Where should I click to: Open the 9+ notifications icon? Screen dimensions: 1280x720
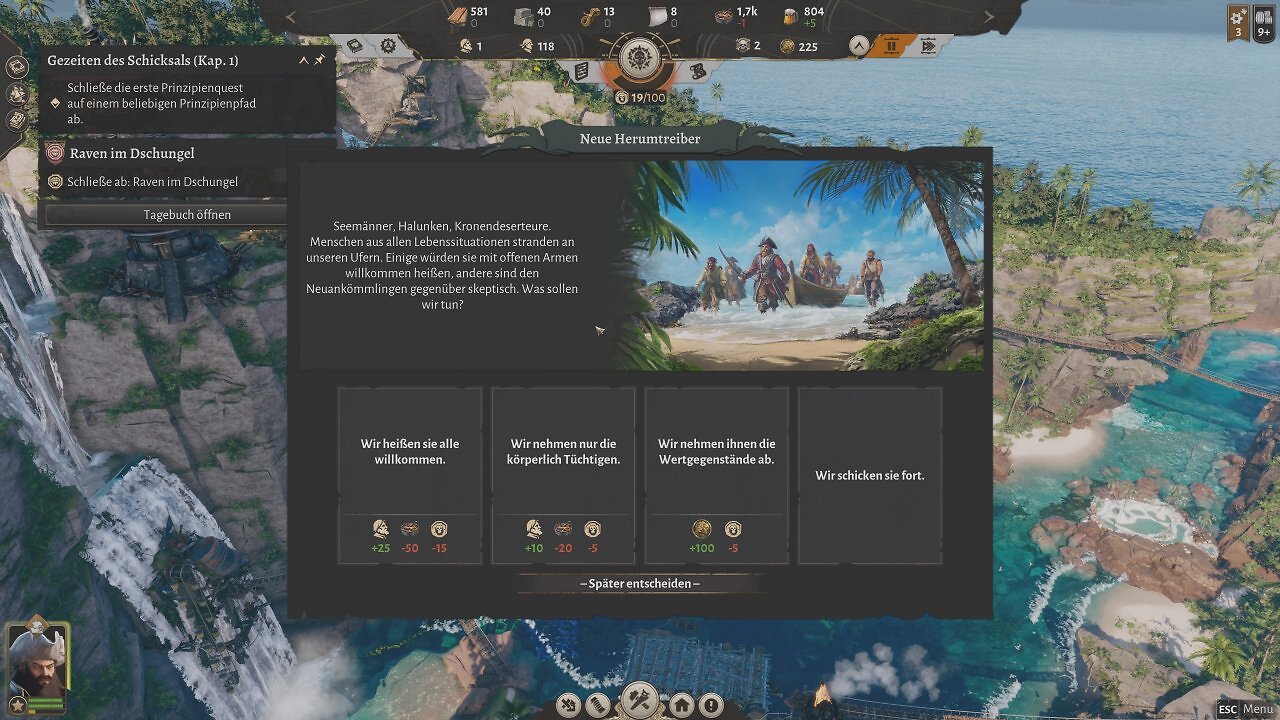[x=1264, y=22]
